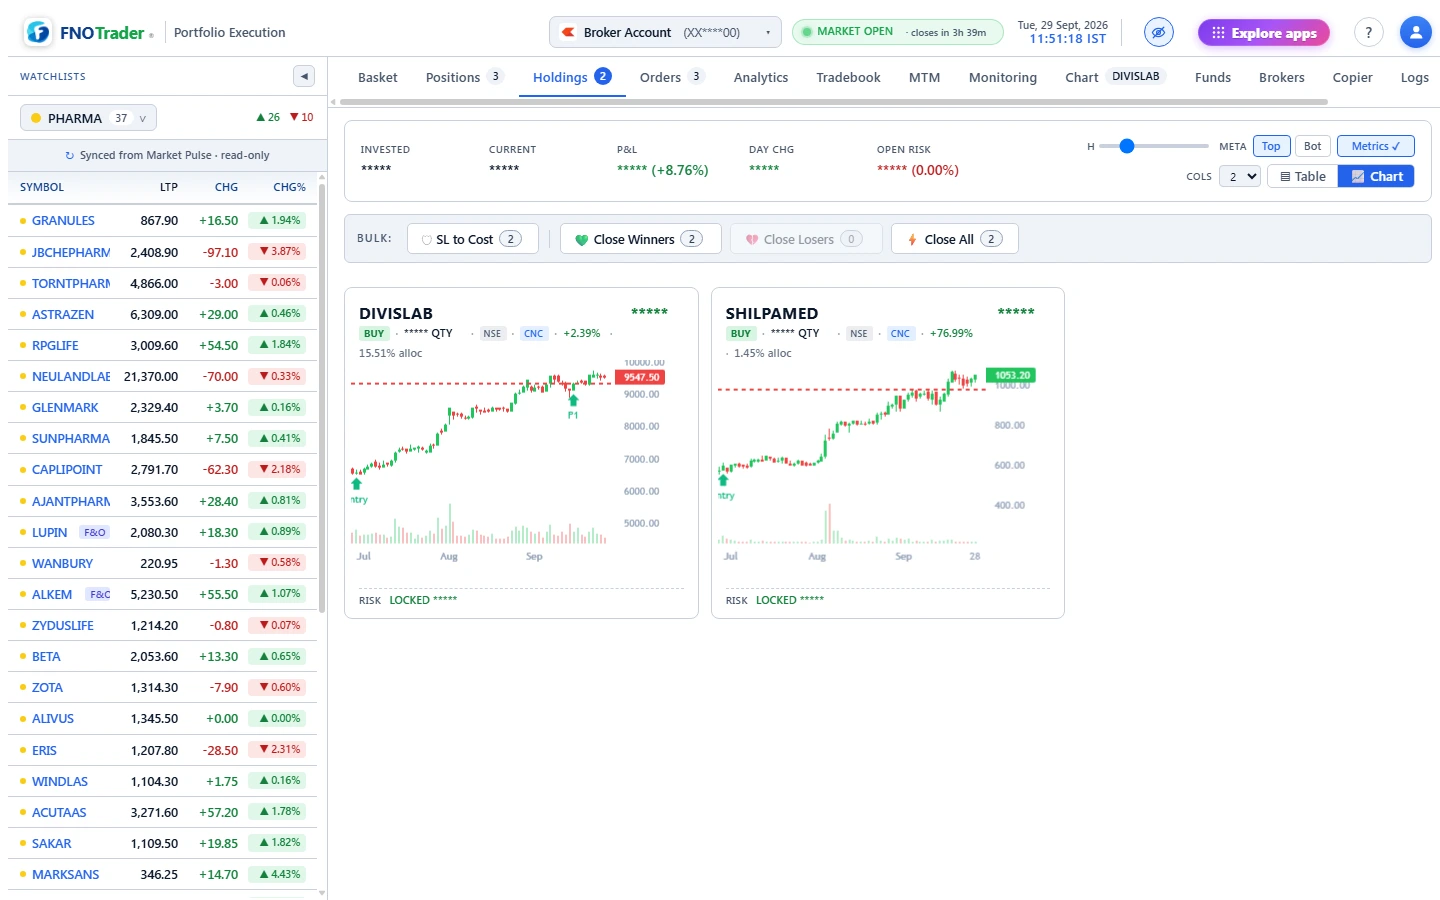This screenshot has width=1440, height=900.
Task: Click the grid icon in Explore apps
Action: 1218,33
